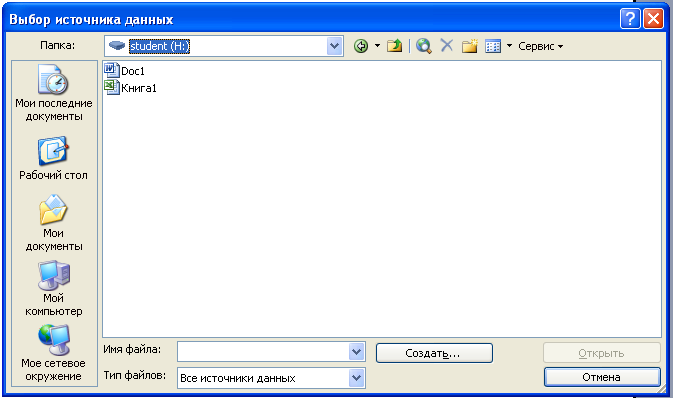Click the Help question mark button
The height and width of the screenshot is (398, 673).
coord(630,19)
